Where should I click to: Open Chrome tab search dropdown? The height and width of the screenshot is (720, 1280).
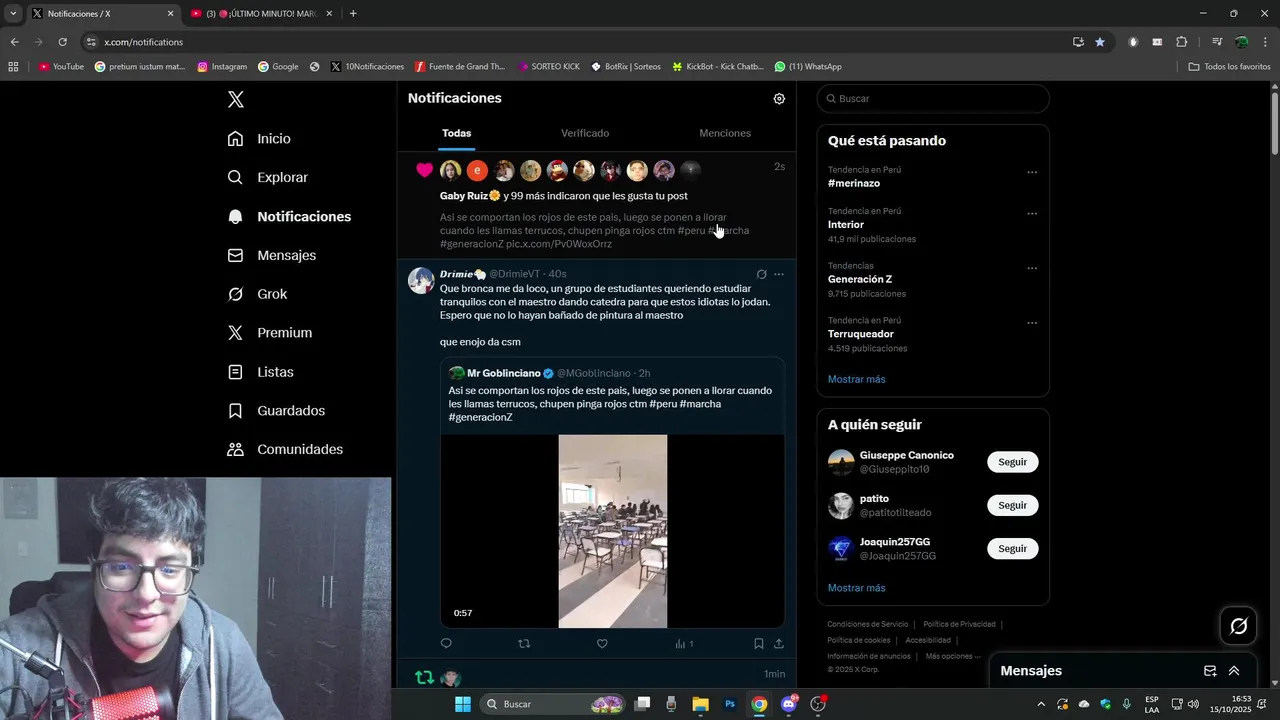pos(13,14)
